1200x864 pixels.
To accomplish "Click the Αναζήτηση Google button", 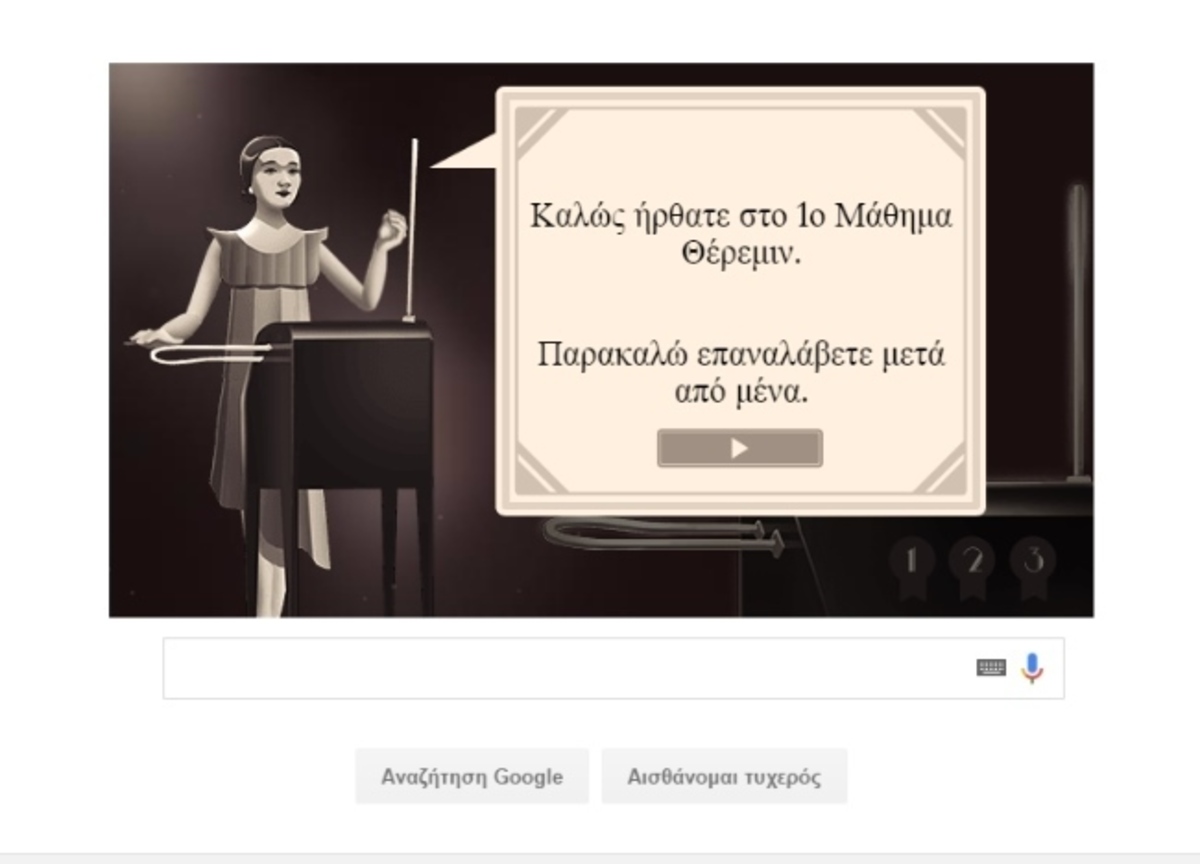I will [472, 777].
